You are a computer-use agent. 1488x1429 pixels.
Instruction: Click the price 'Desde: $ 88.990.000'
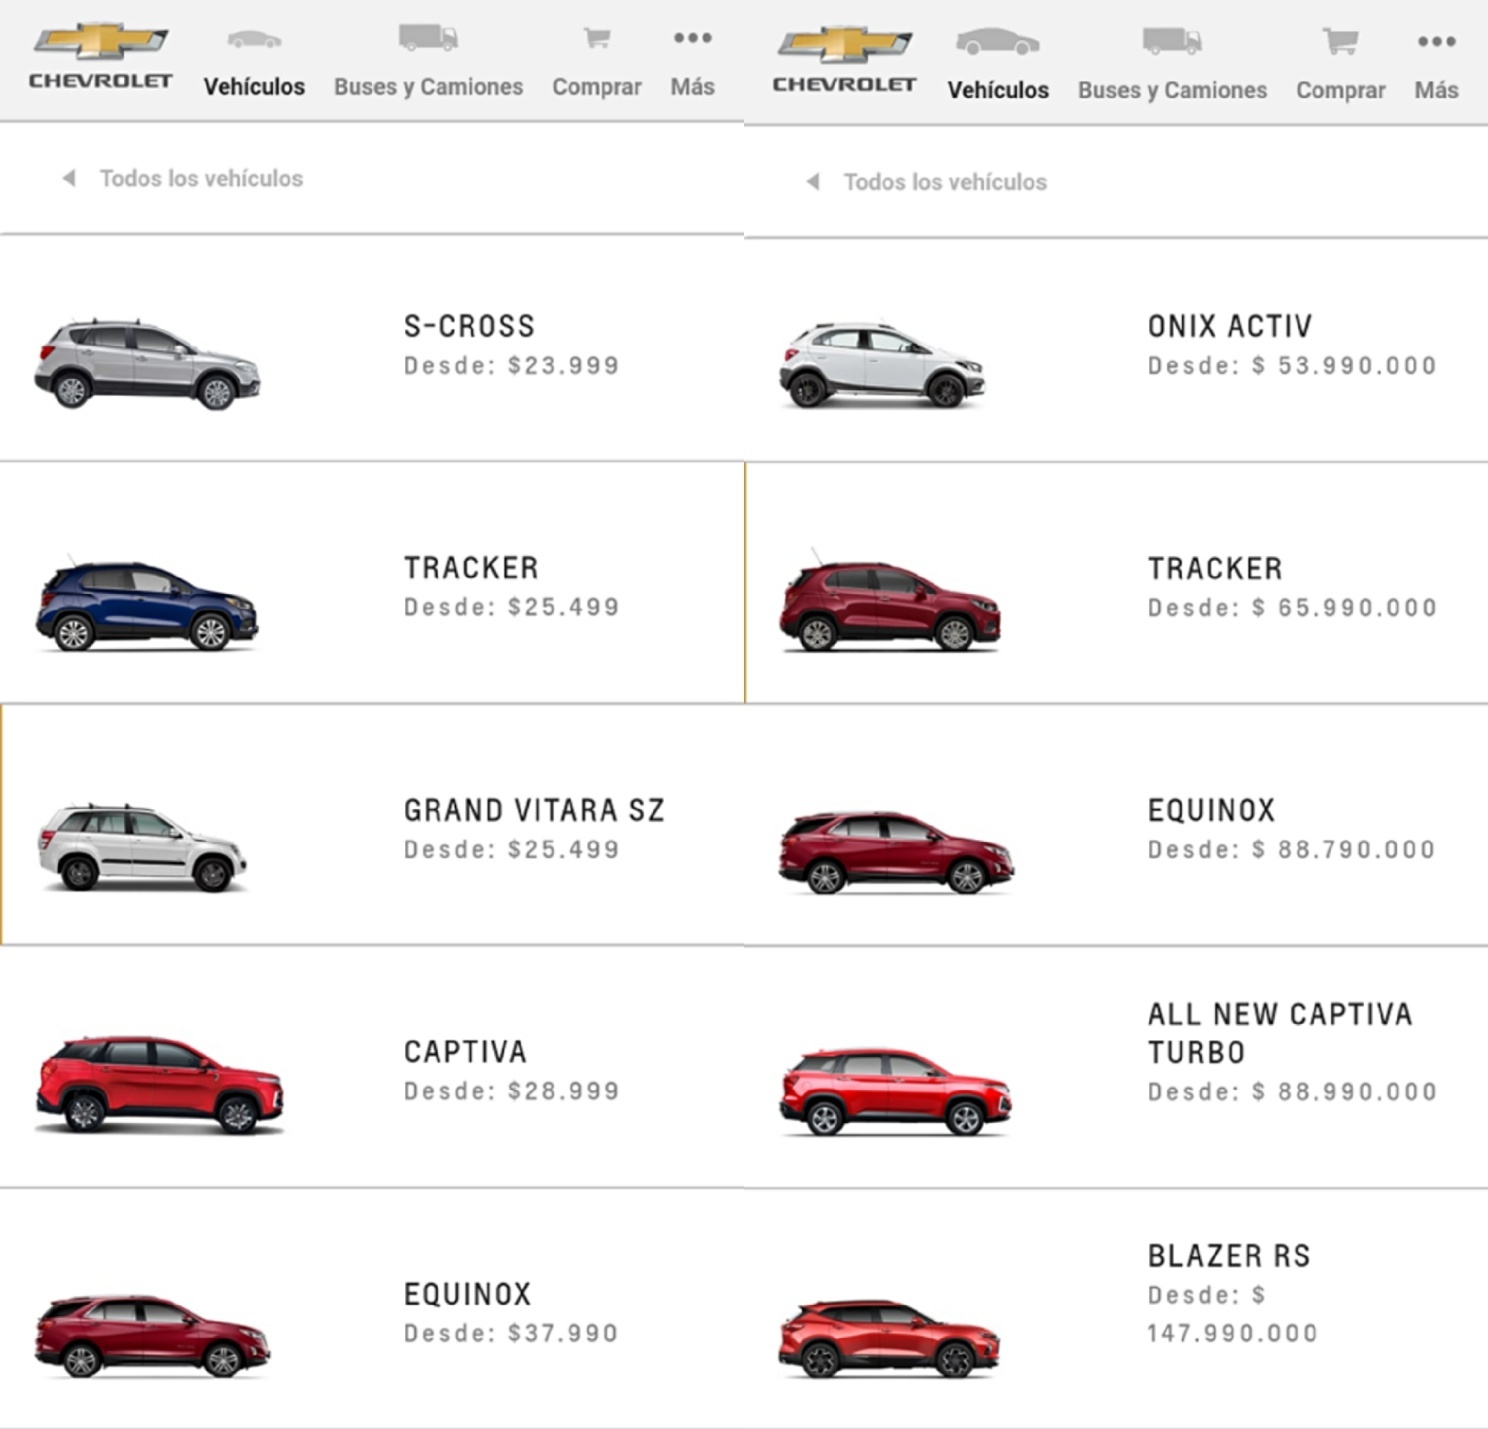(x=1292, y=1092)
